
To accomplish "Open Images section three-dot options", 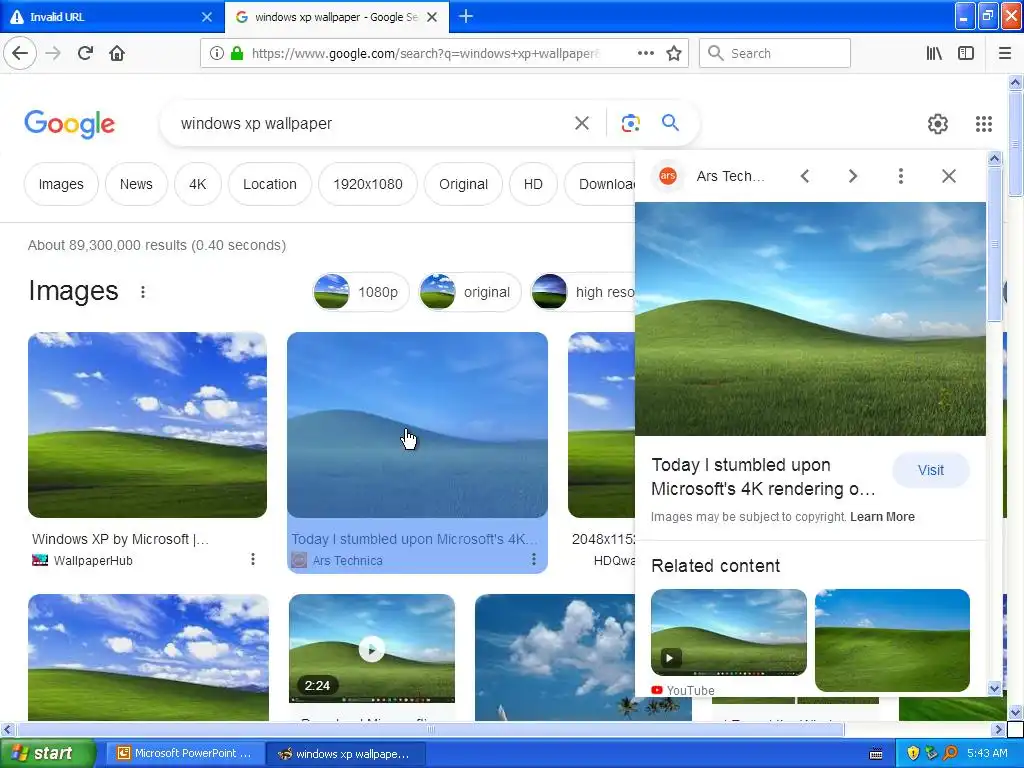I will click(x=143, y=292).
